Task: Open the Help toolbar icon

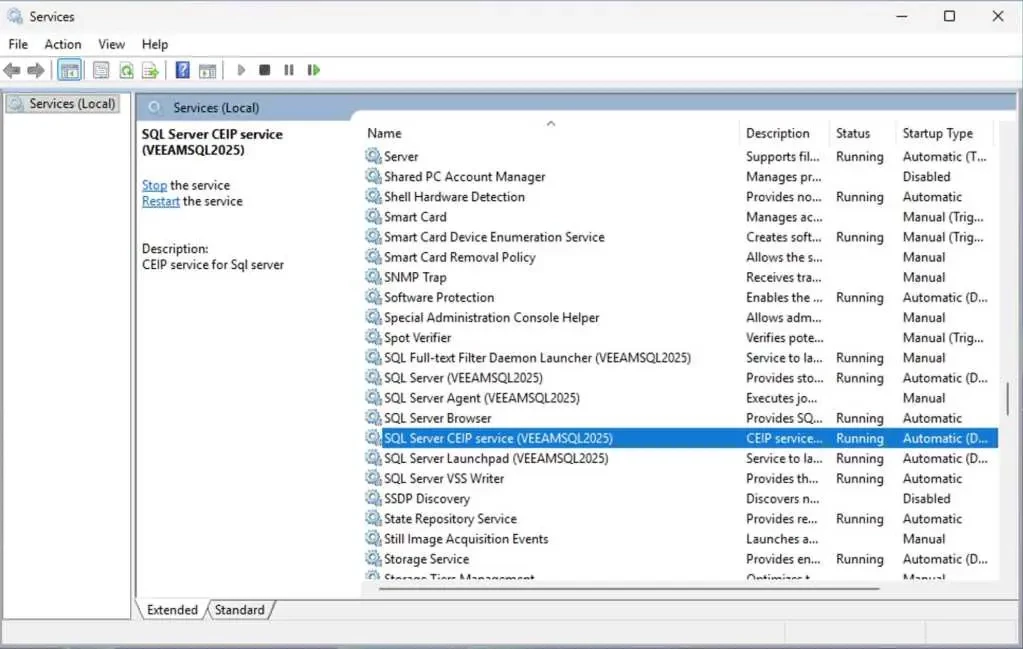Action: coord(183,70)
